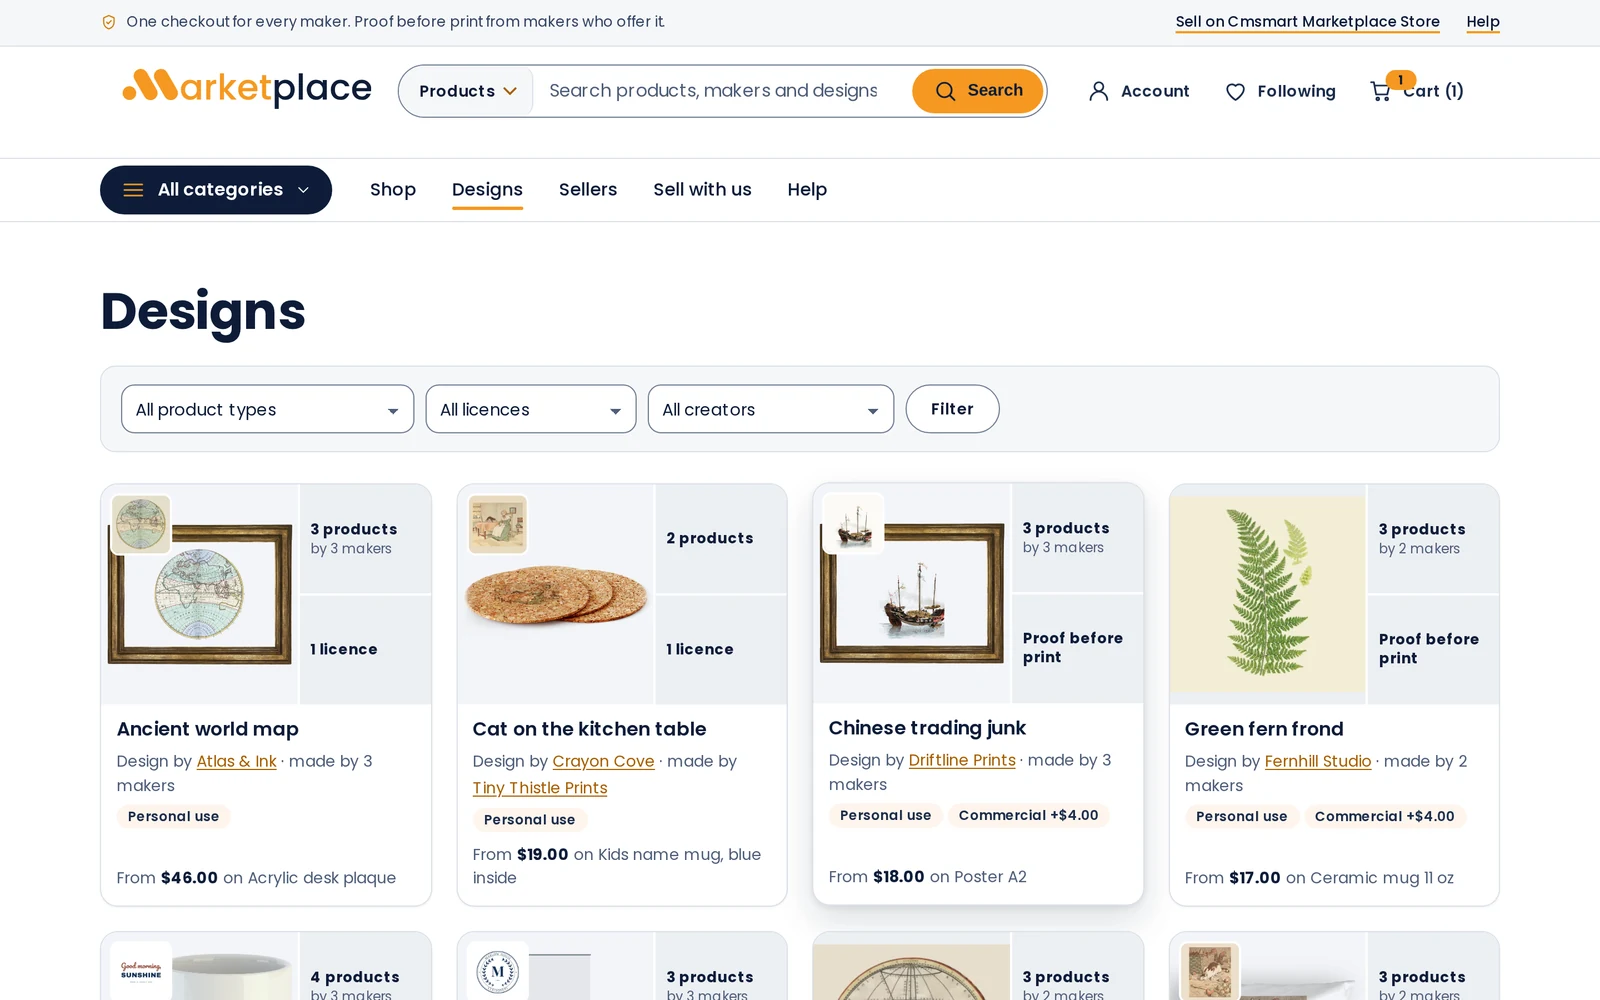Screen dimensions: 1600x1000
Task: Open the Sell with us tab
Action: (x=702, y=190)
